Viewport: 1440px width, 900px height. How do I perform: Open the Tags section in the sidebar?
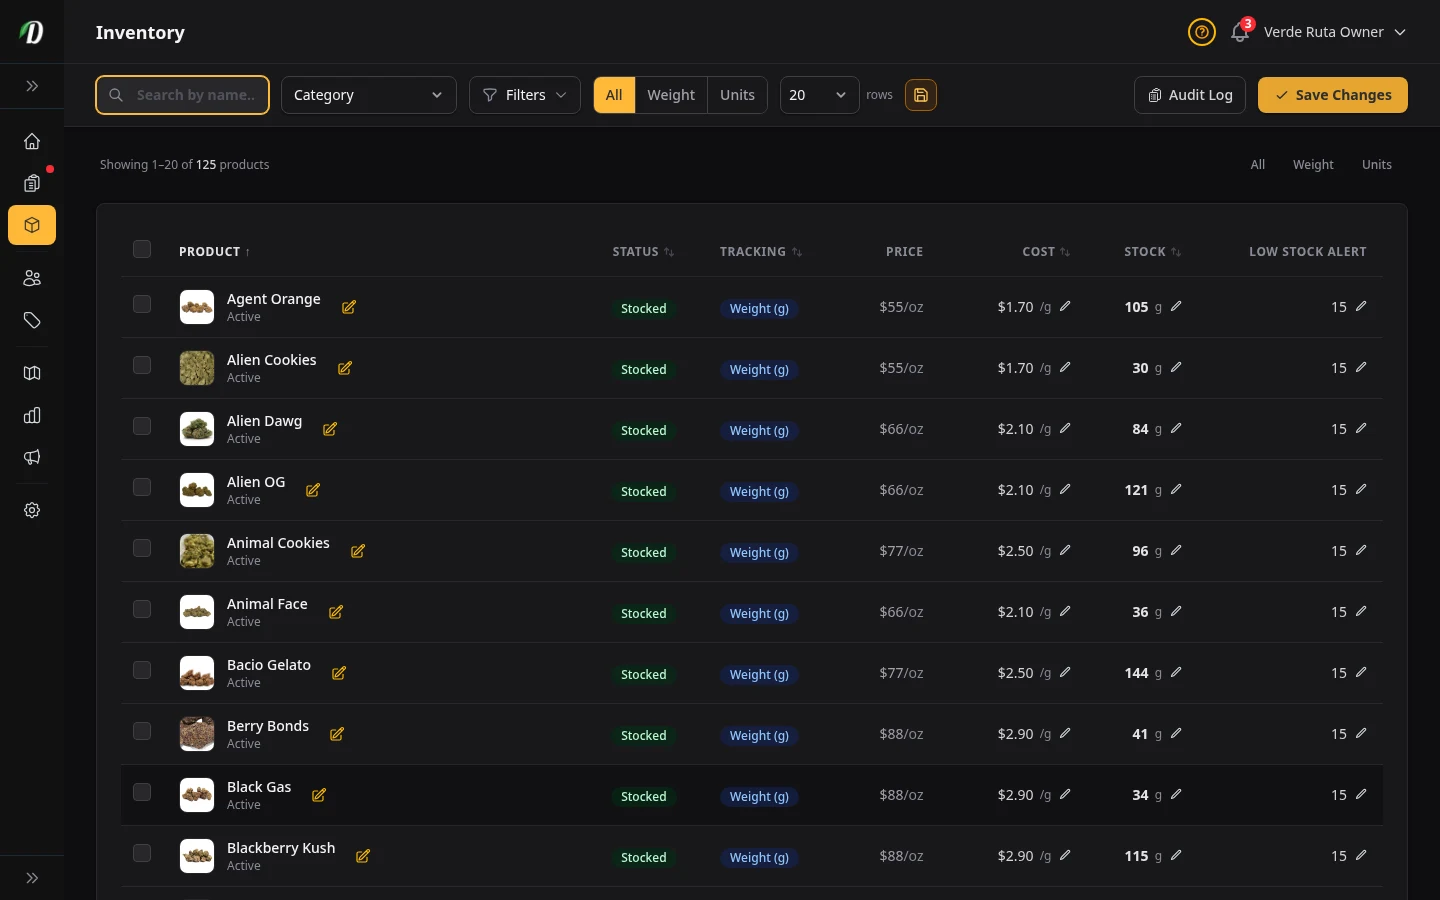coord(32,321)
